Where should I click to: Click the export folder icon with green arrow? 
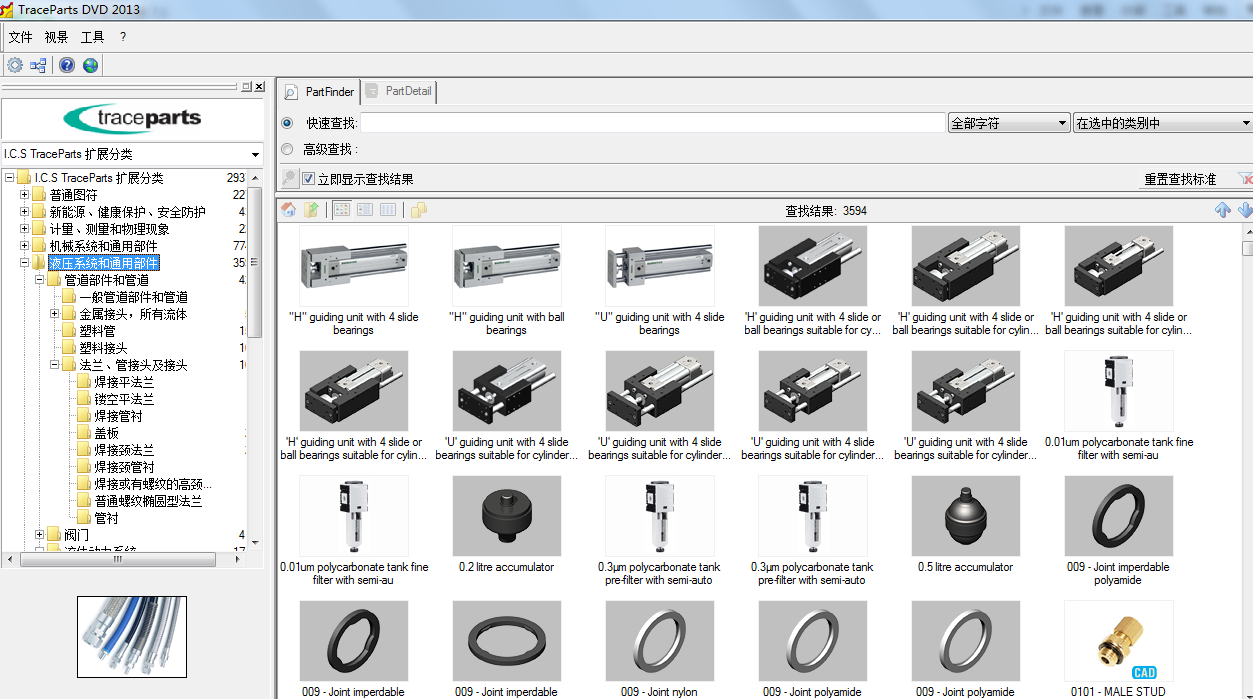[x=313, y=209]
